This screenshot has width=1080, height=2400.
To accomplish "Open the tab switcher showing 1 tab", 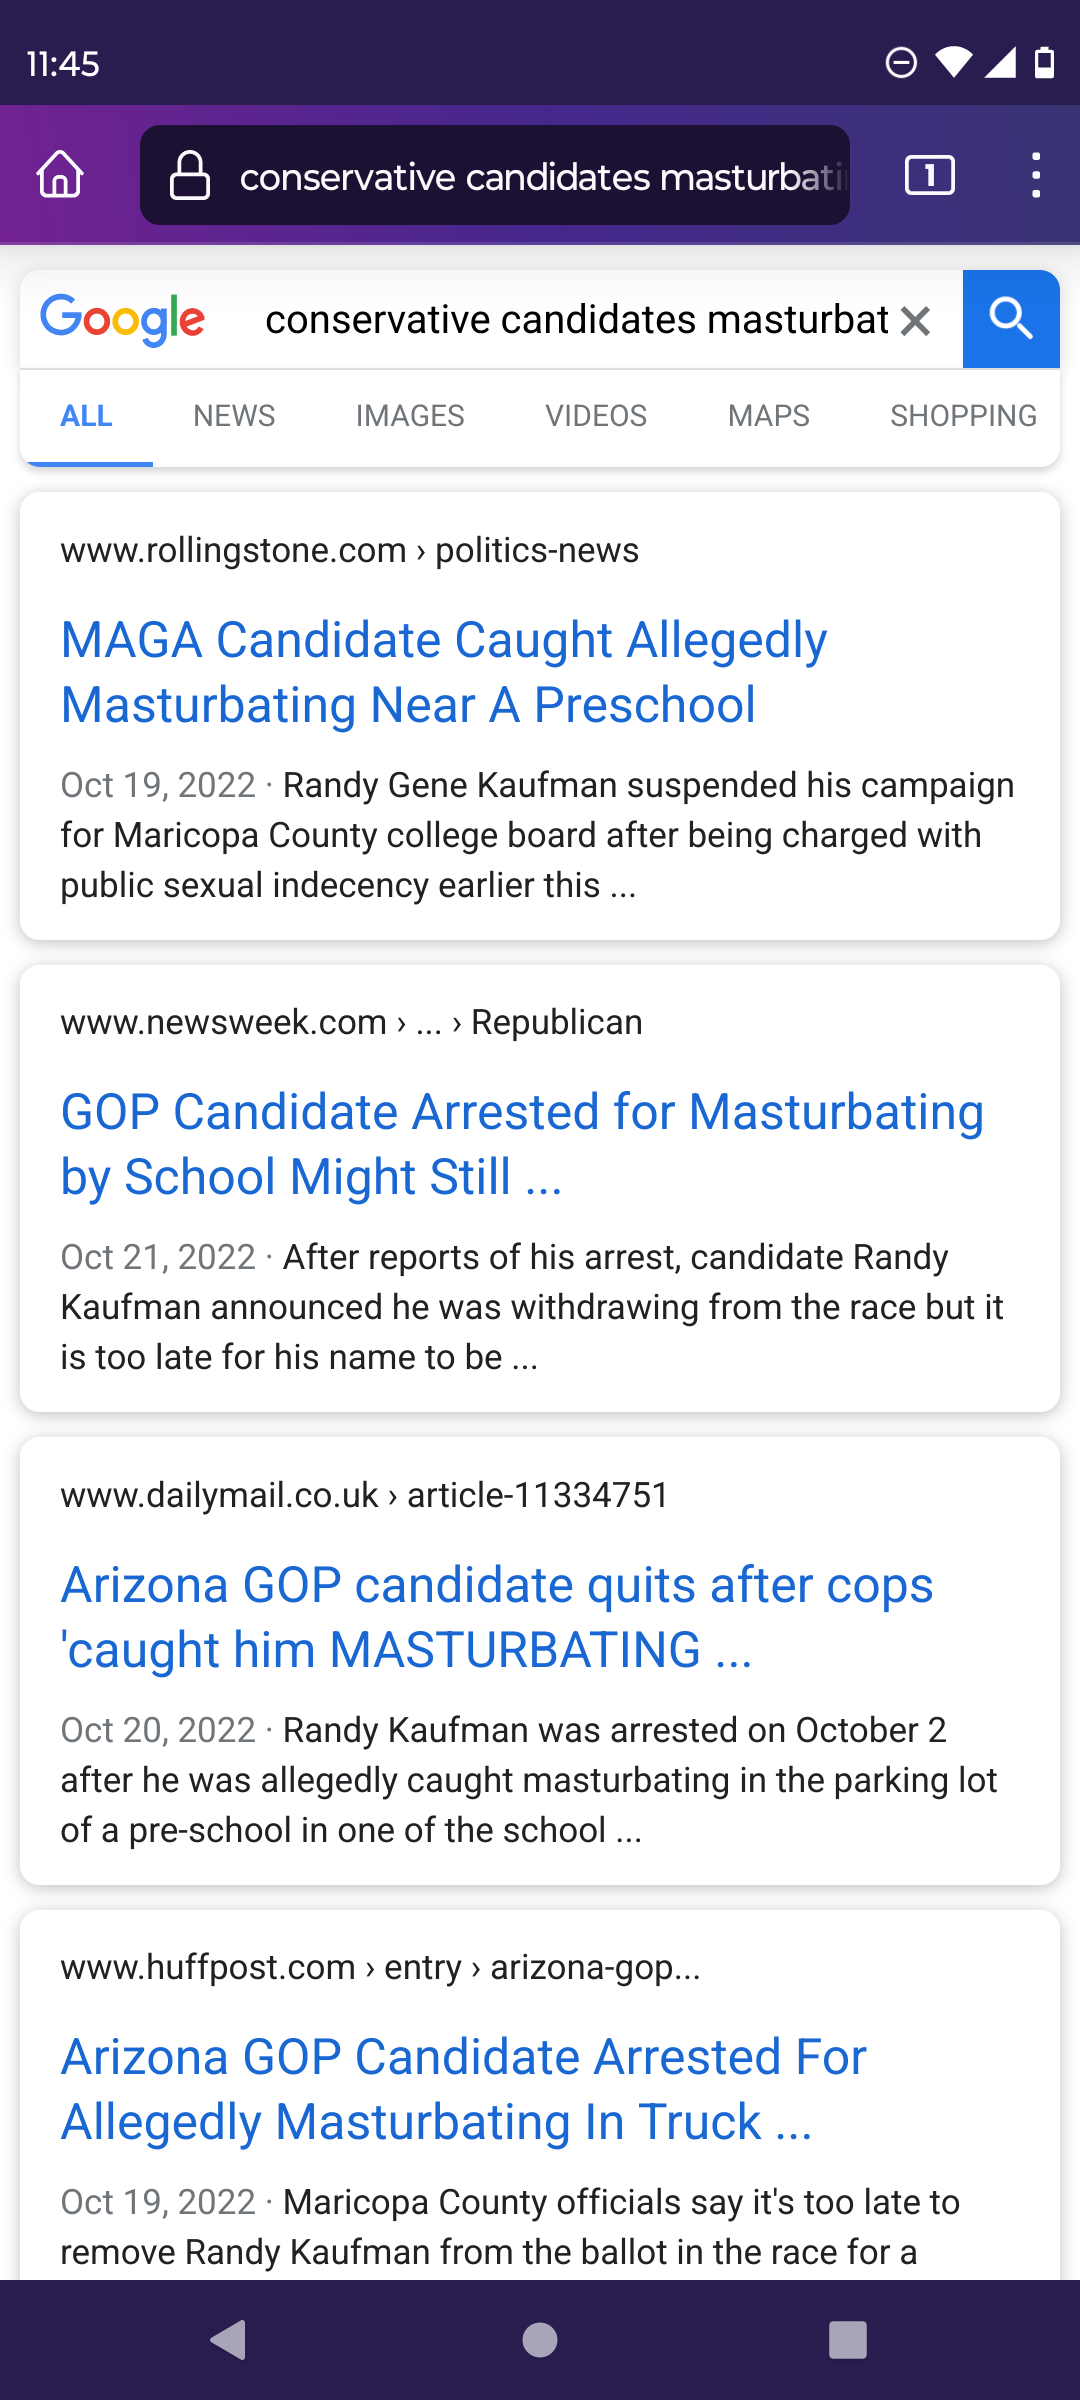I will coord(929,175).
